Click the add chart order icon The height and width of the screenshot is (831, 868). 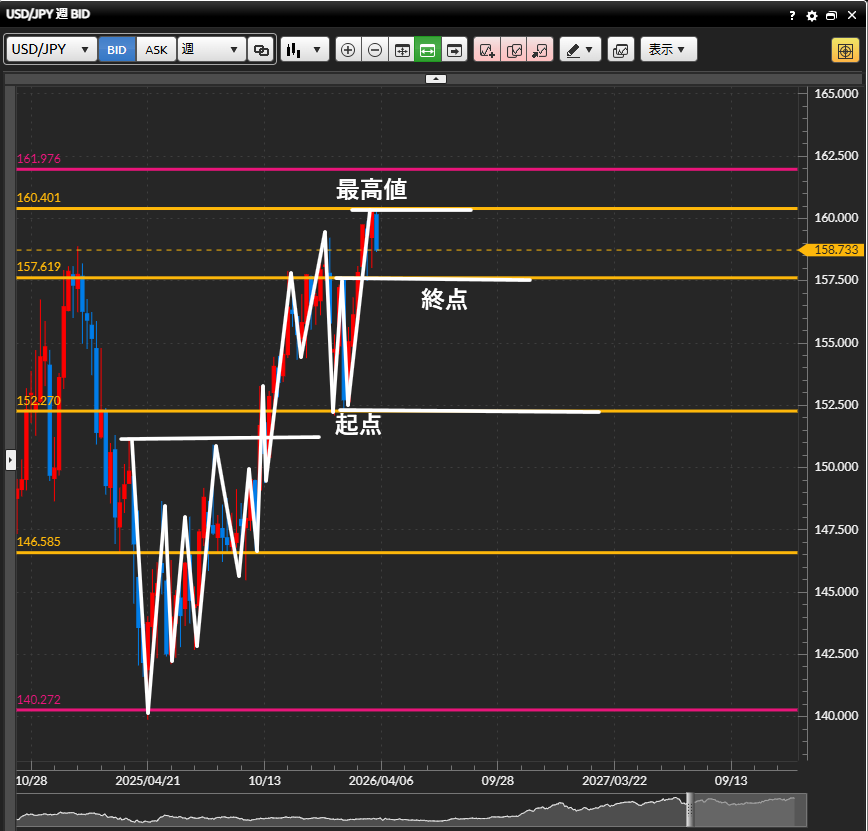[487, 50]
